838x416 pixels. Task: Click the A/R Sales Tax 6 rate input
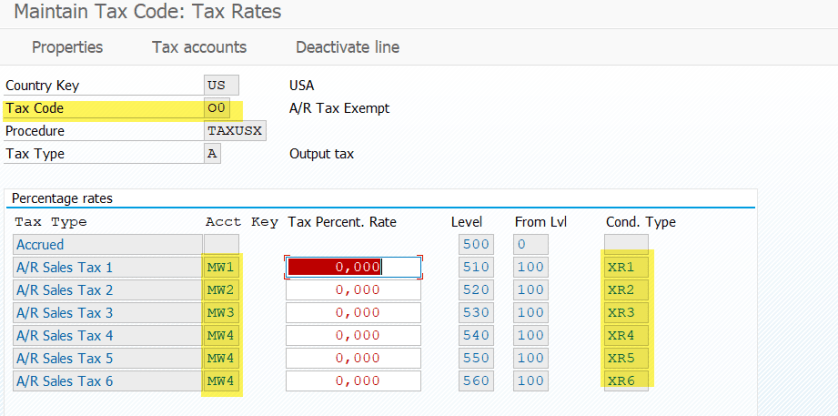[x=354, y=381]
